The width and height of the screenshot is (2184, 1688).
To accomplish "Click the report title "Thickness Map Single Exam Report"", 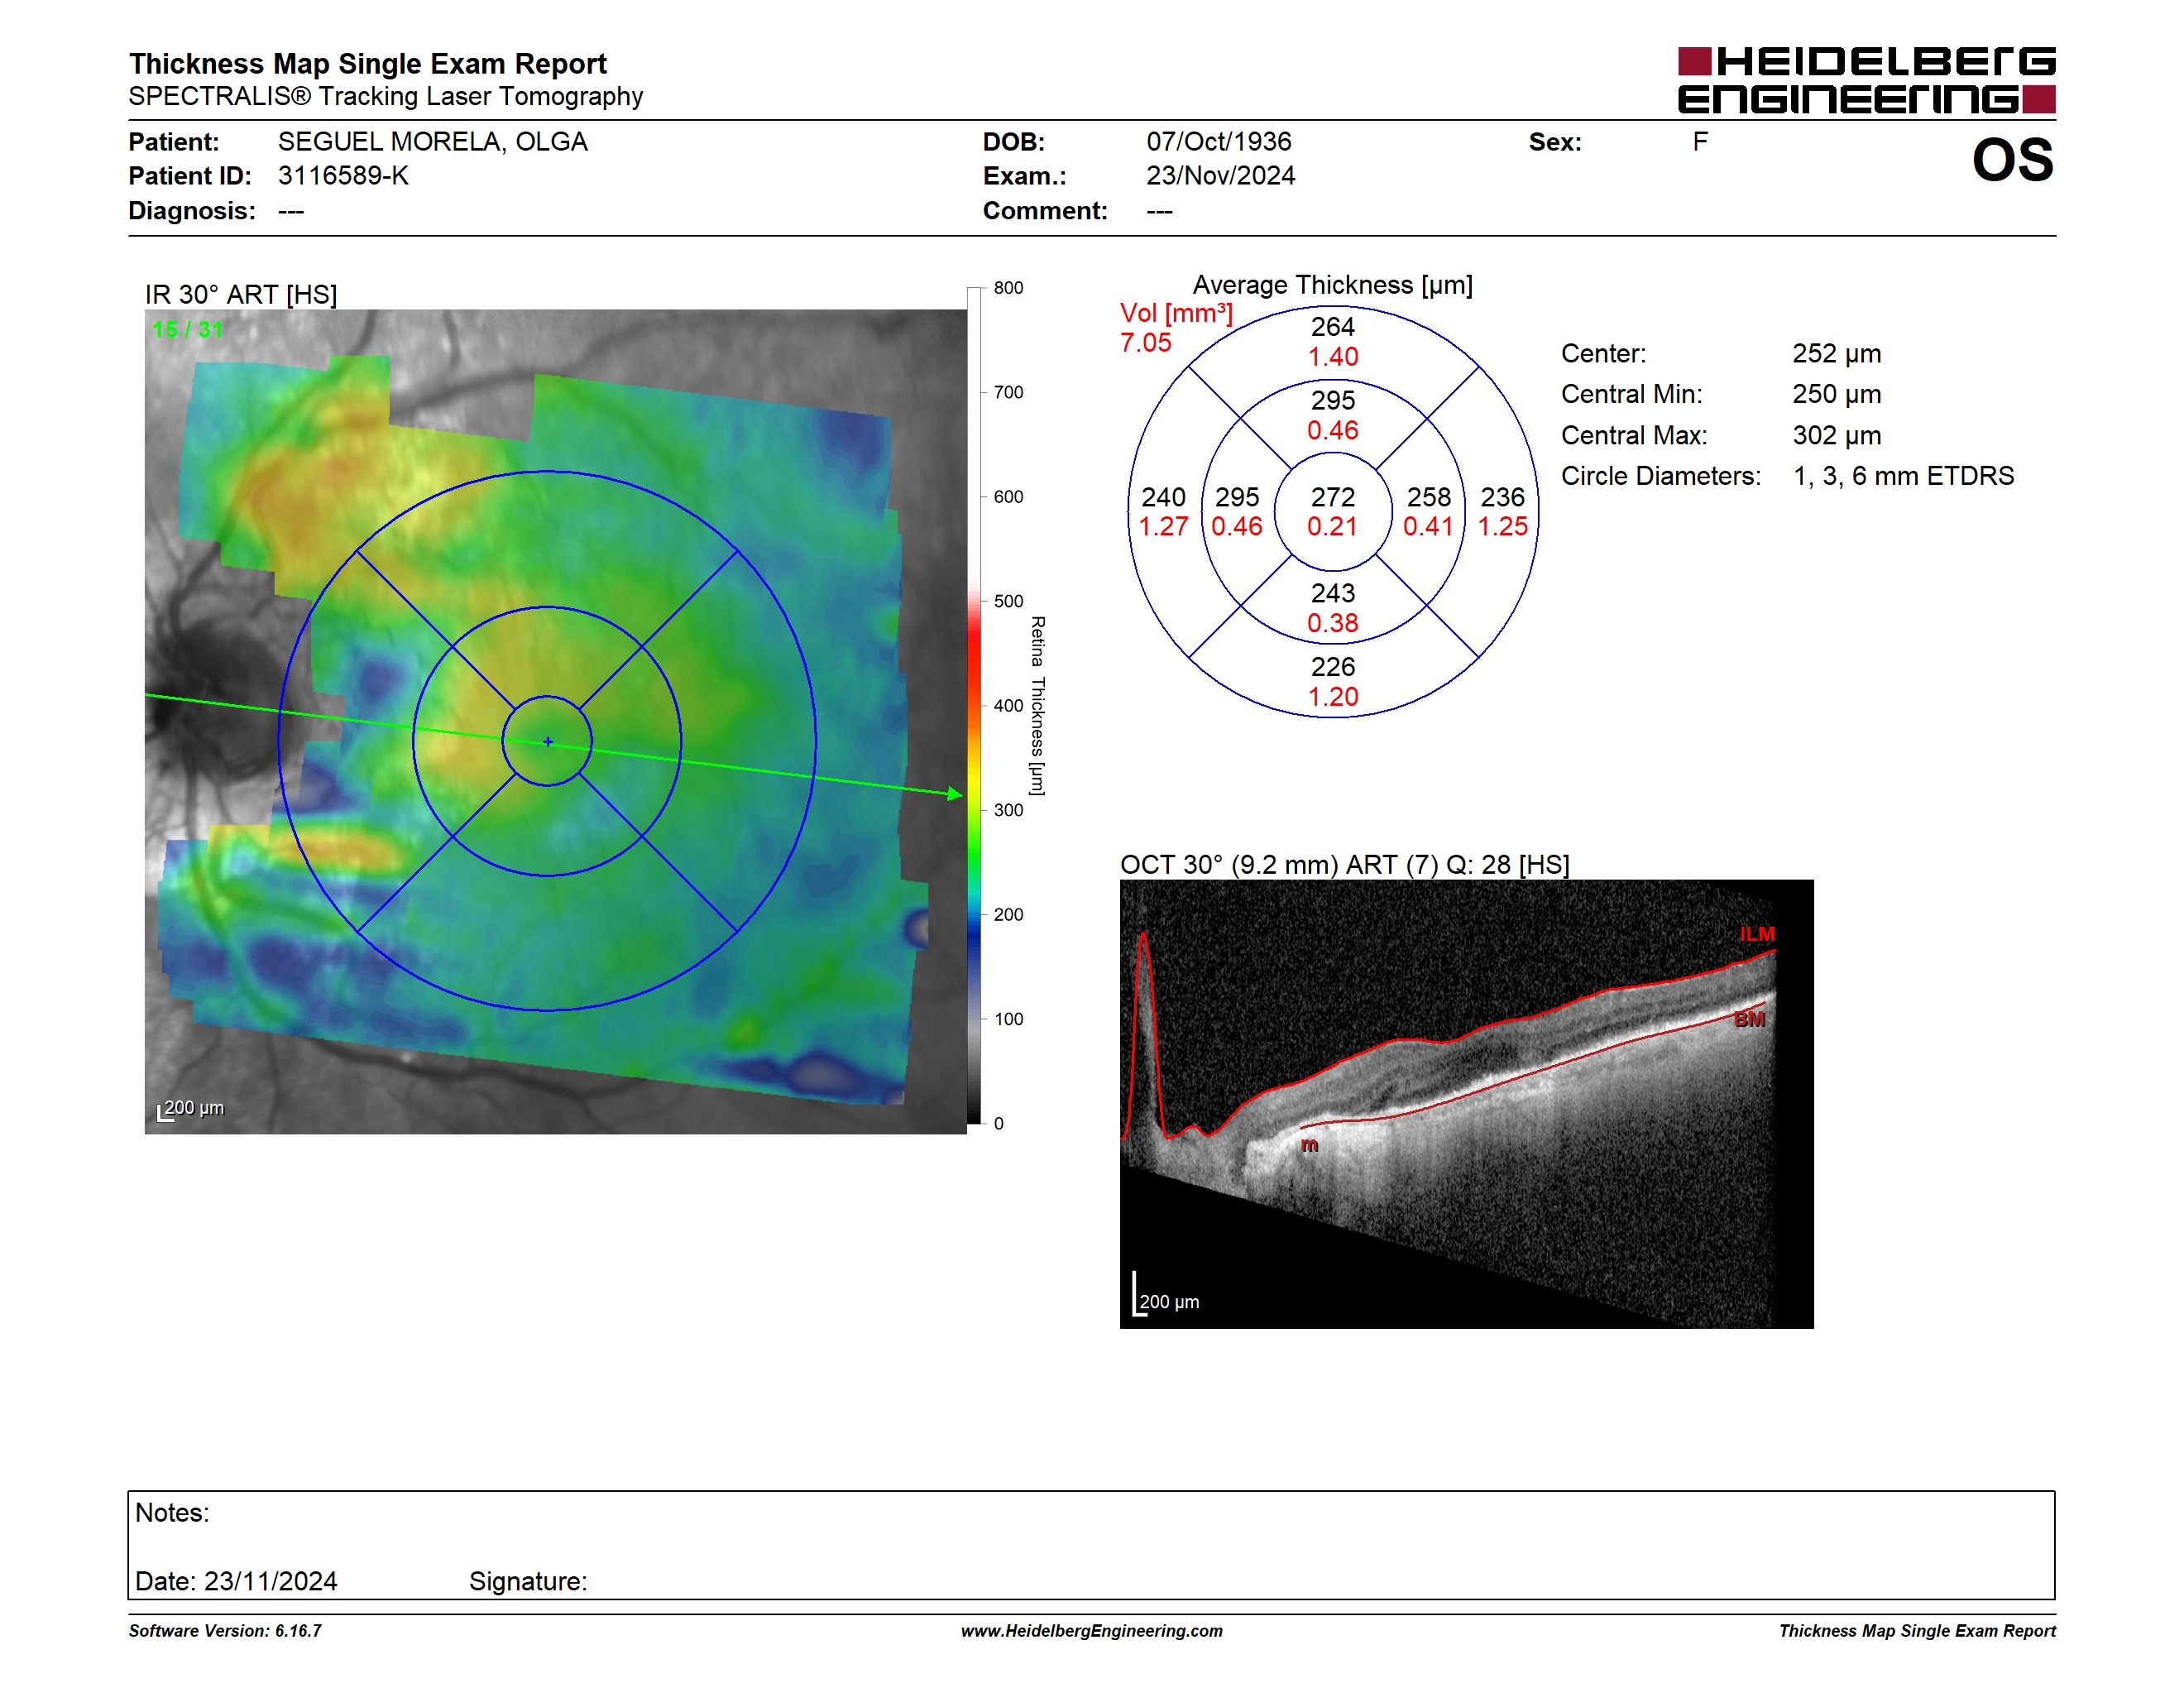I will coord(367,63).
